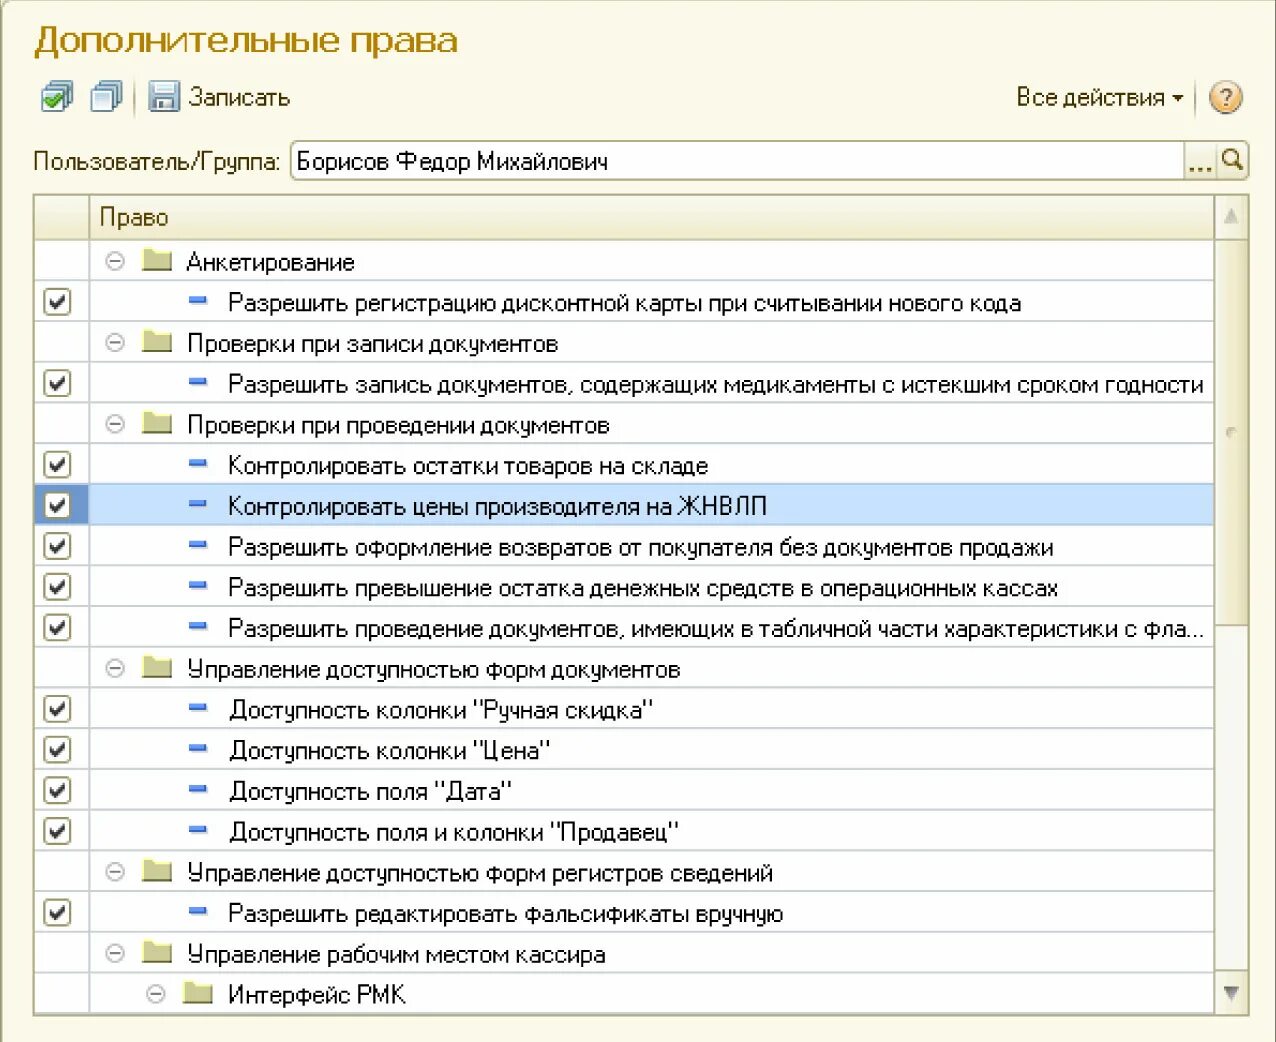Click the Пользователь/Группа input field
Image resolution: width=1276 pixels, height=1042 pixels.
click(x=735, y=161)
